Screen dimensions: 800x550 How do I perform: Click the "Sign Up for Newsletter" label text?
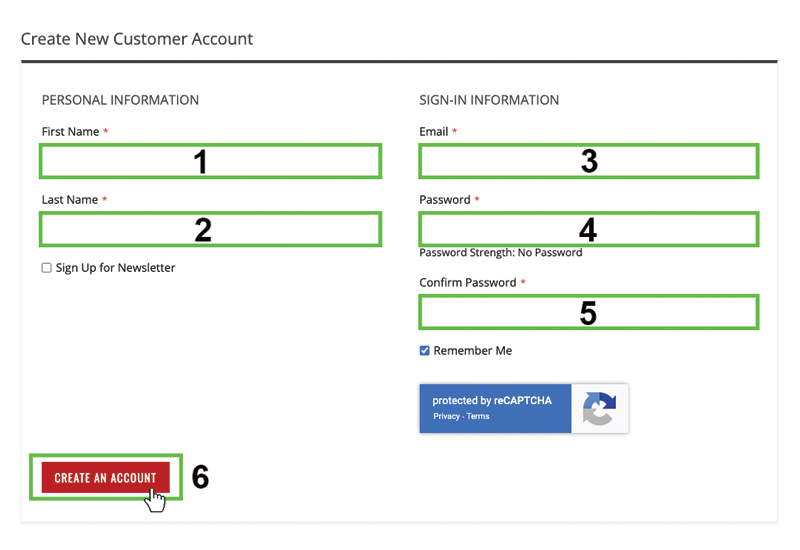click(115, 268)
